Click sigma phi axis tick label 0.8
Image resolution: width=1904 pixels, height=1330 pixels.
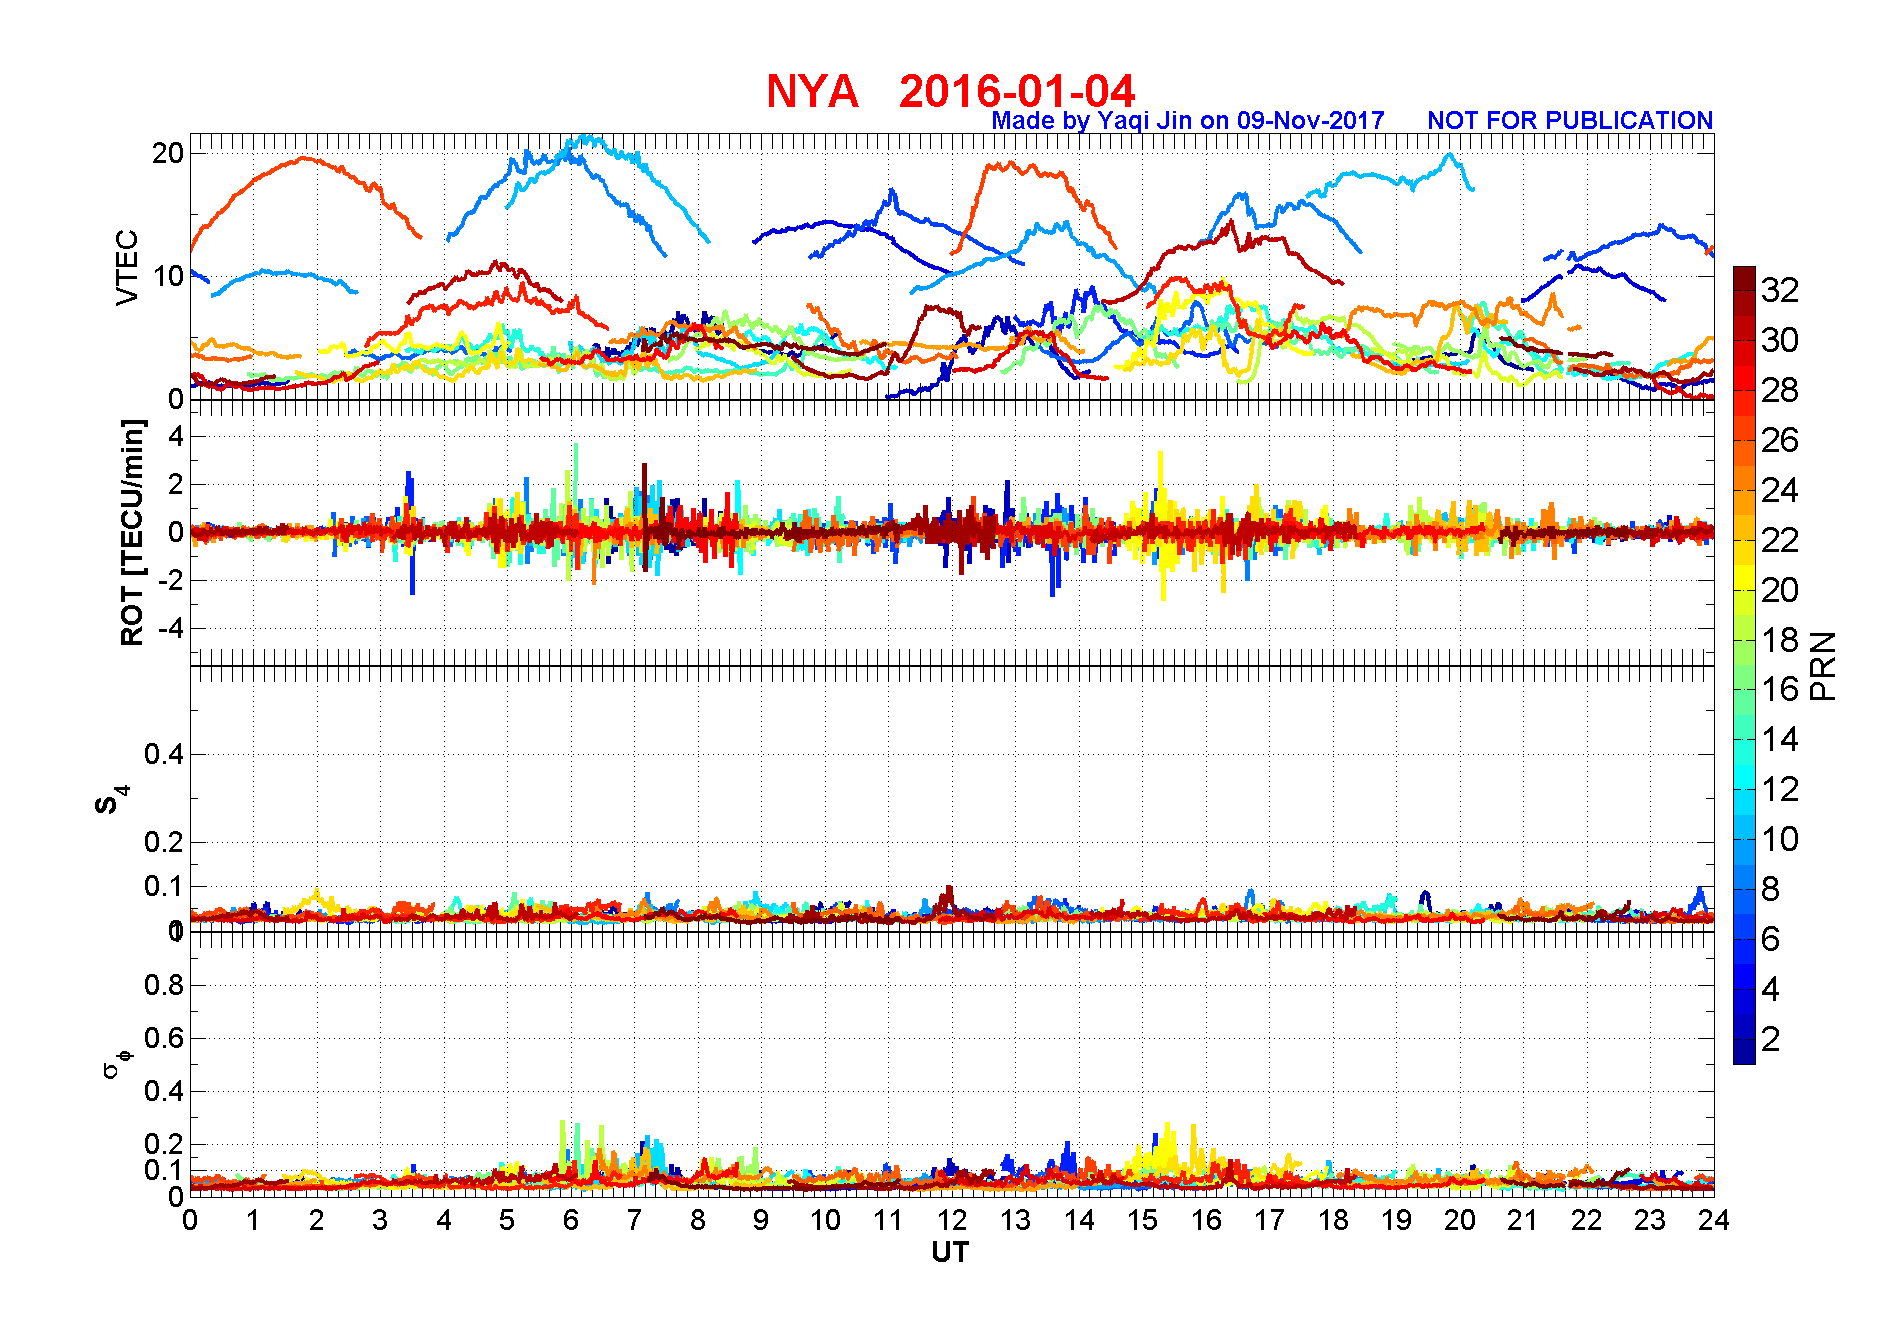click(164, 985)
